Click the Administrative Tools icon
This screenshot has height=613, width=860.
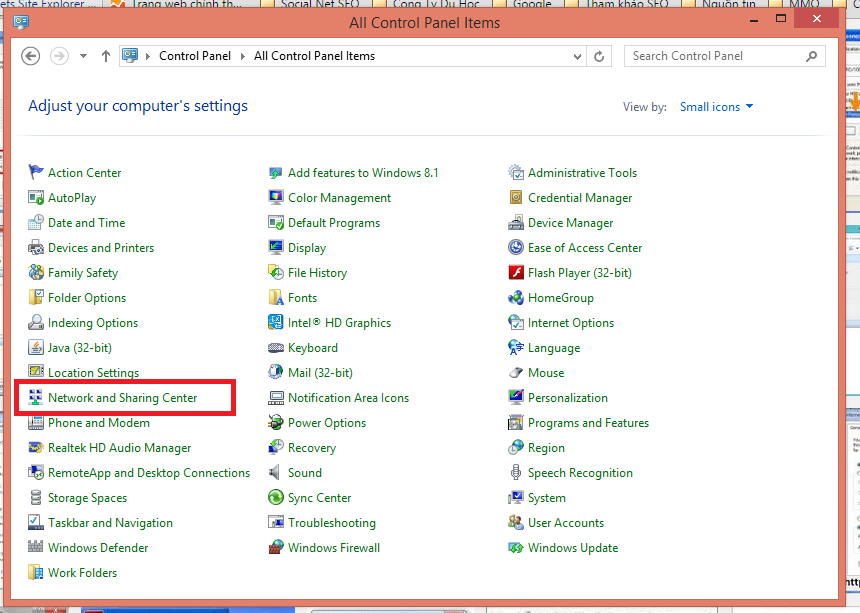516,172
